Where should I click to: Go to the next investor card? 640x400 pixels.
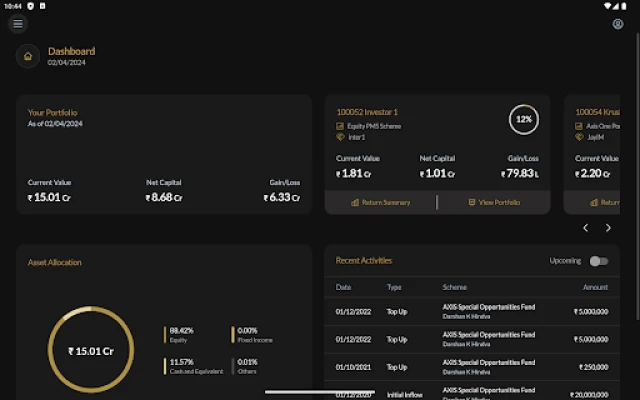pos(609,228)
